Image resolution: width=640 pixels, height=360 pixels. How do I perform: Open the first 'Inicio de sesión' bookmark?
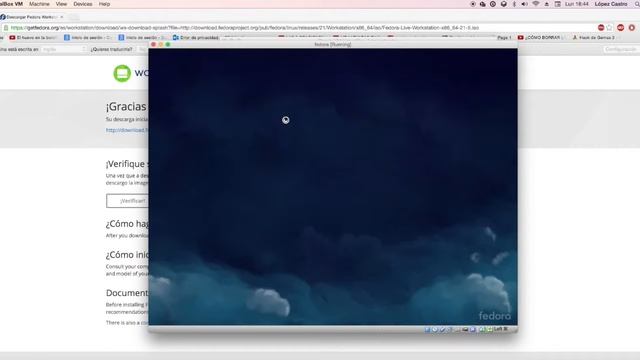(88, 38)
